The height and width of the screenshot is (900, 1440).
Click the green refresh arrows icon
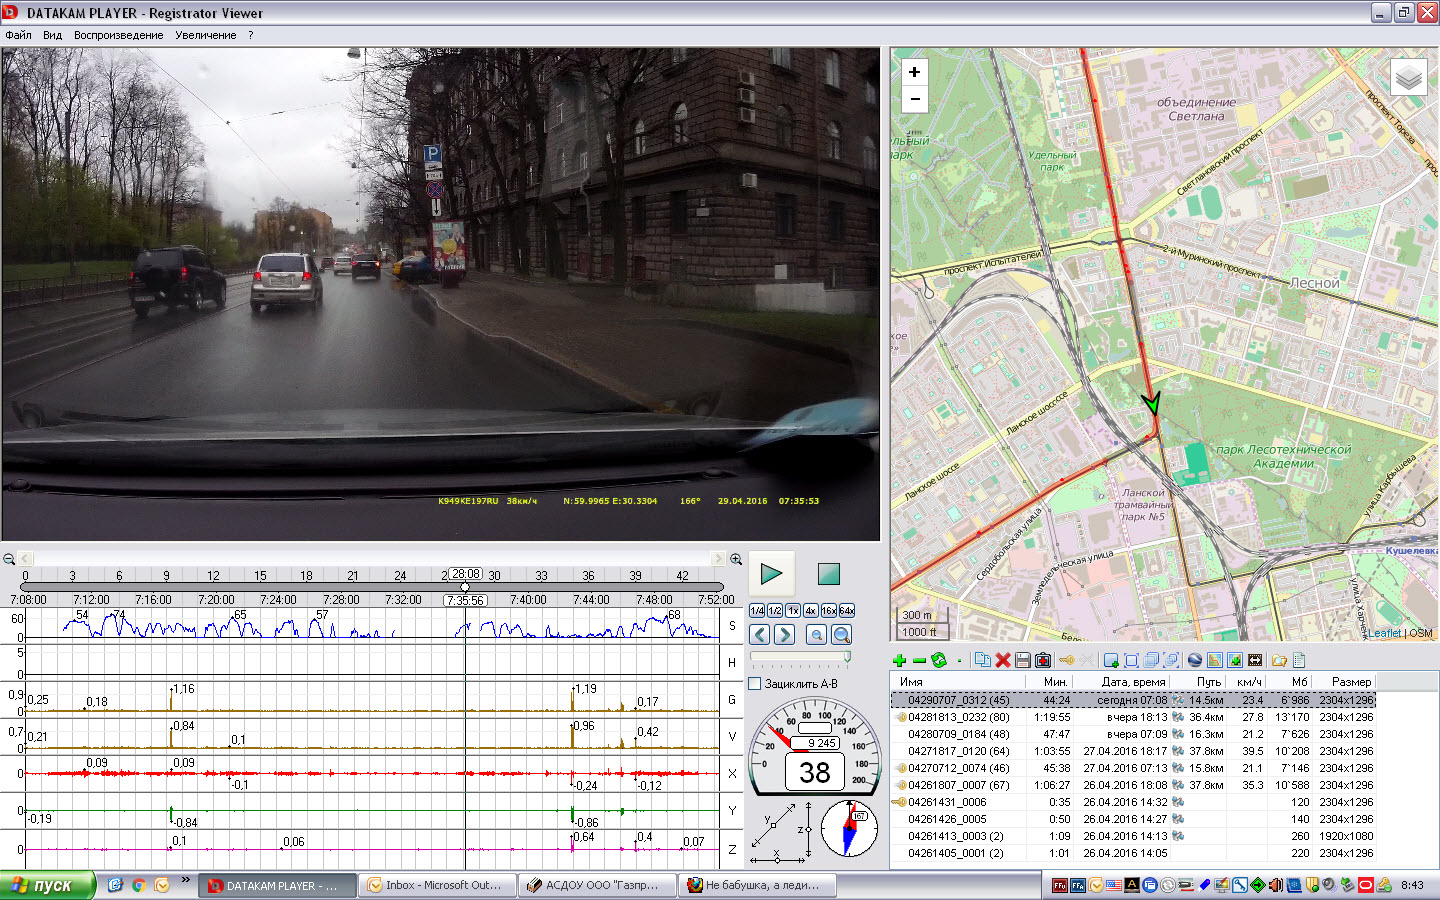pos(938,660)
